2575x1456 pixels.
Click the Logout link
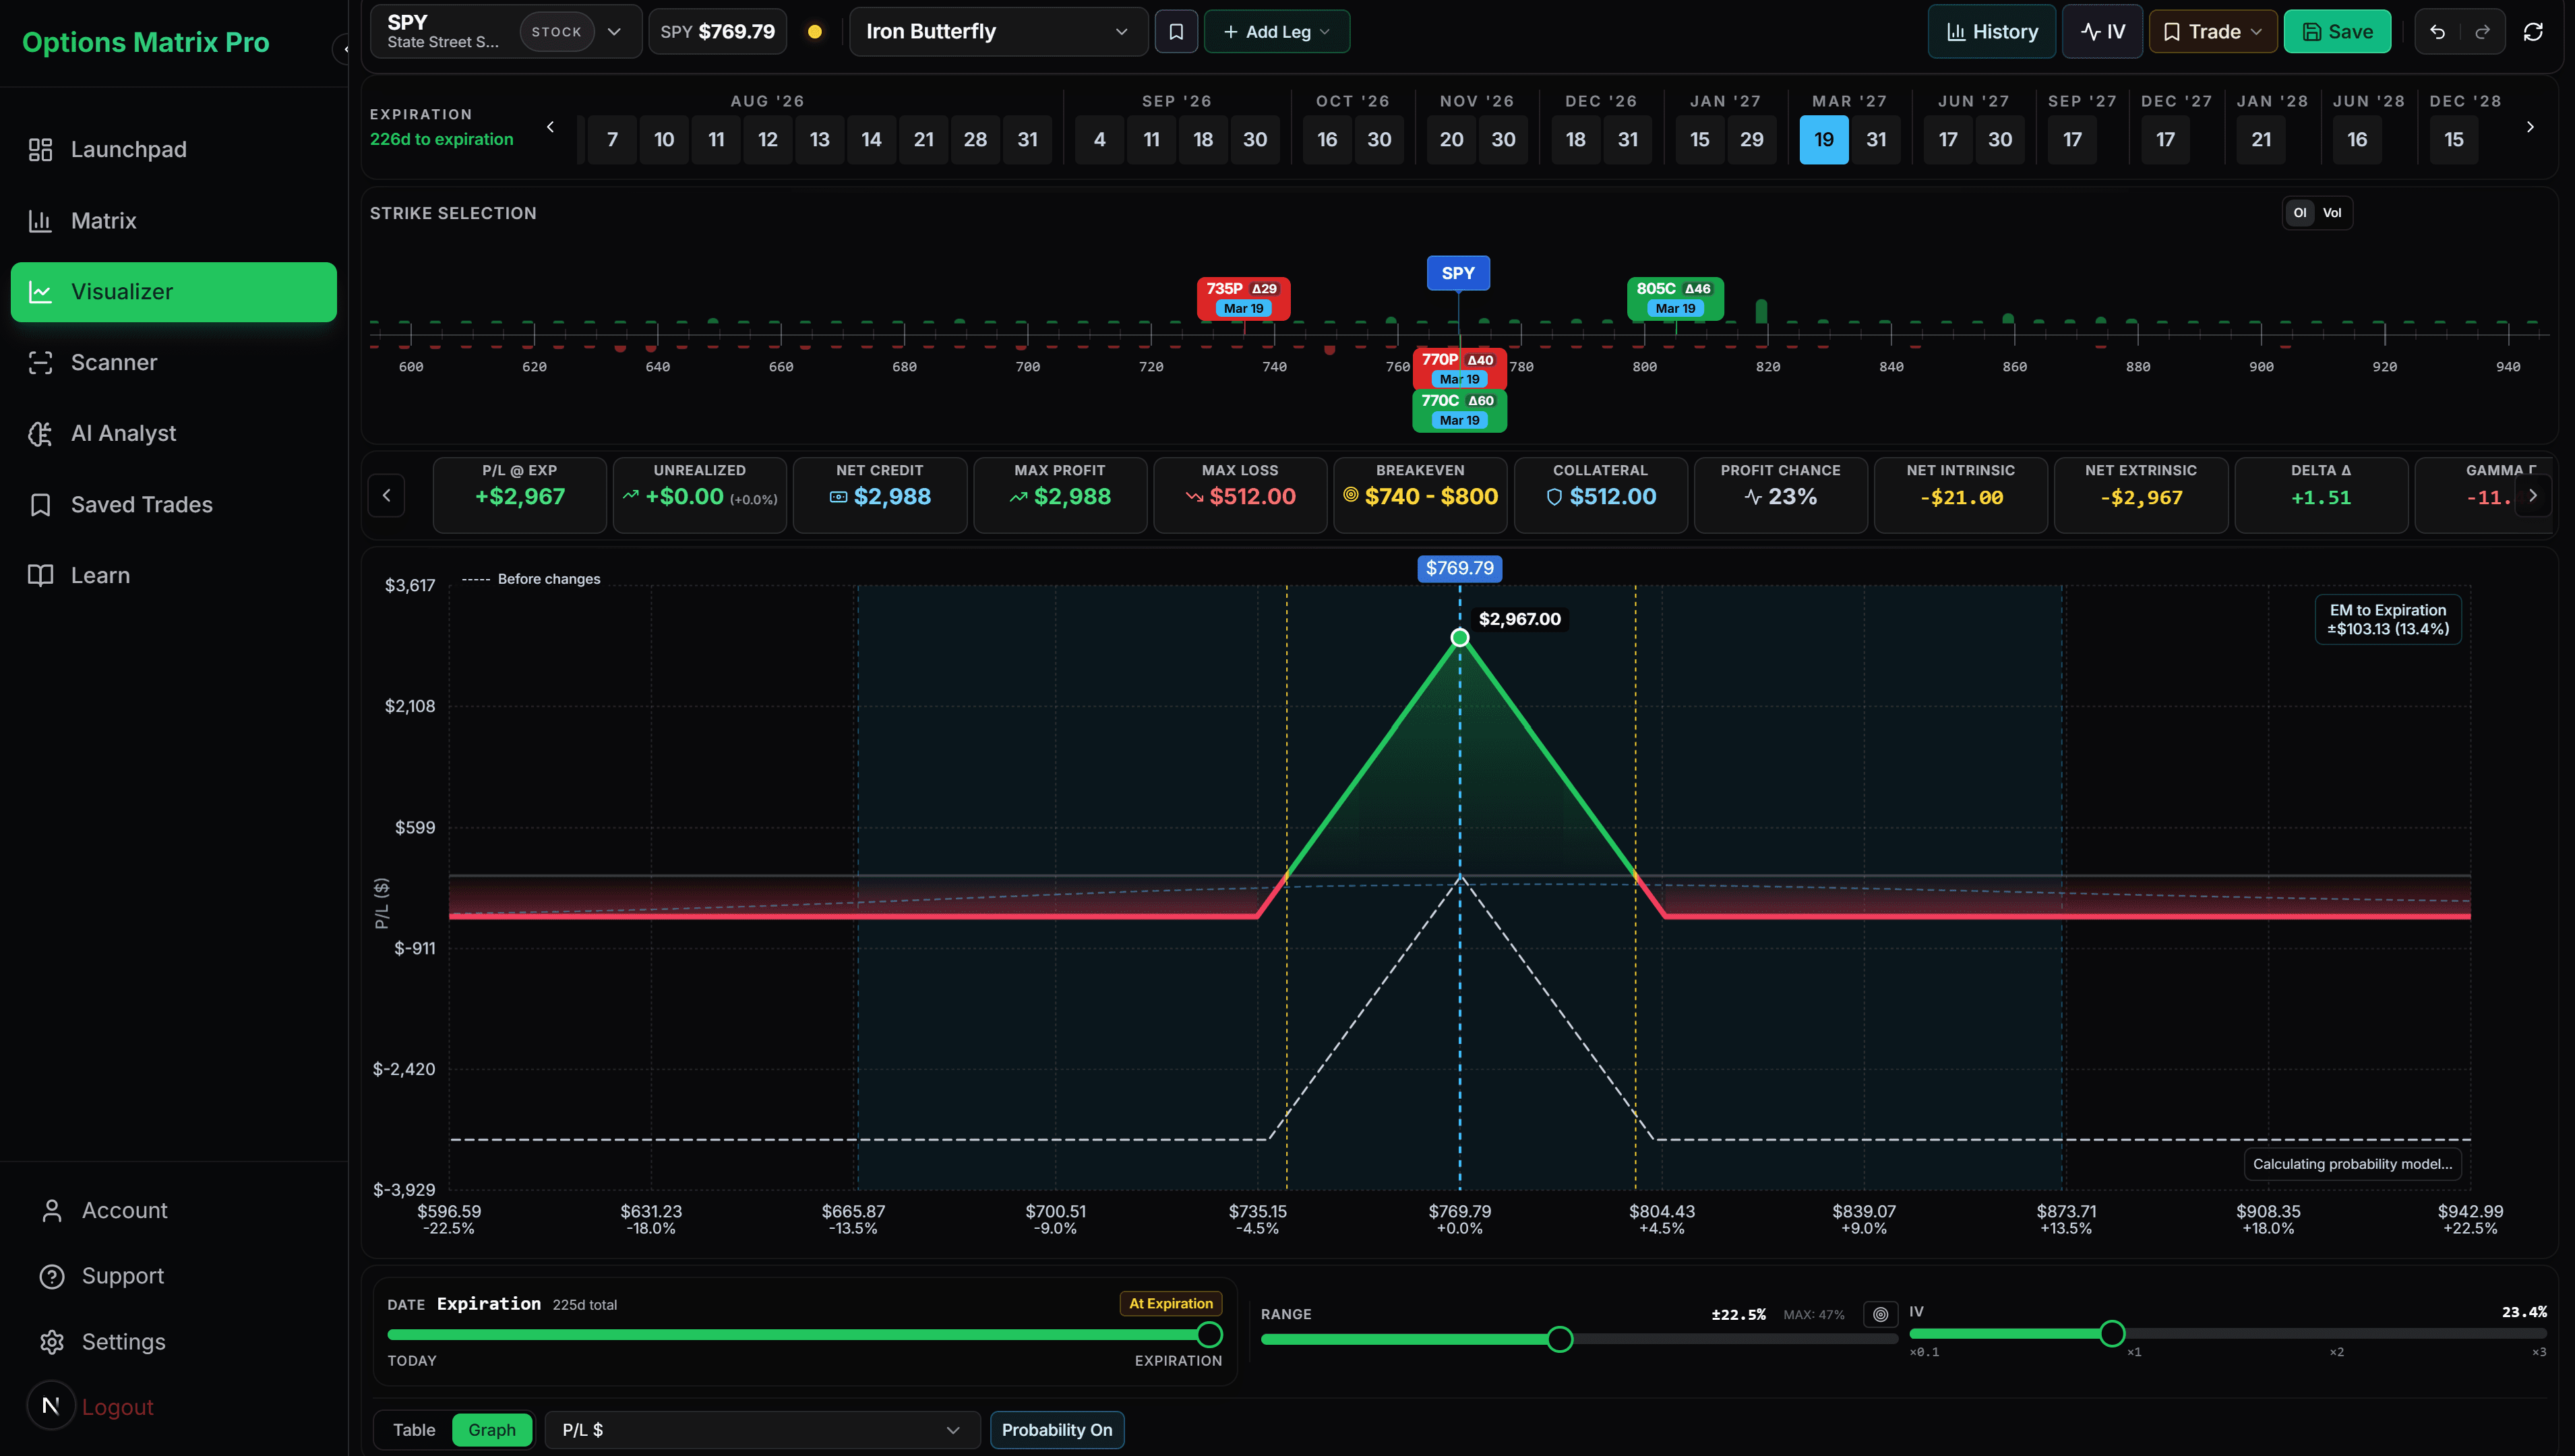tap(117, 1407)
